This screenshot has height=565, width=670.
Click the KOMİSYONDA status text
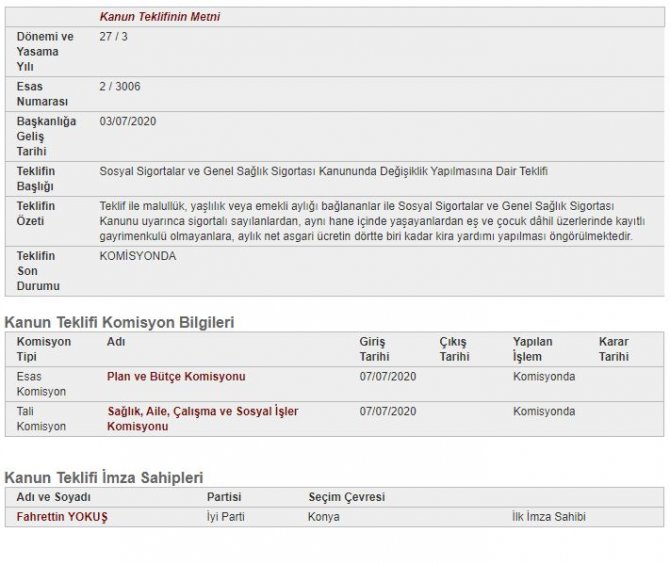tap(138, 256)
